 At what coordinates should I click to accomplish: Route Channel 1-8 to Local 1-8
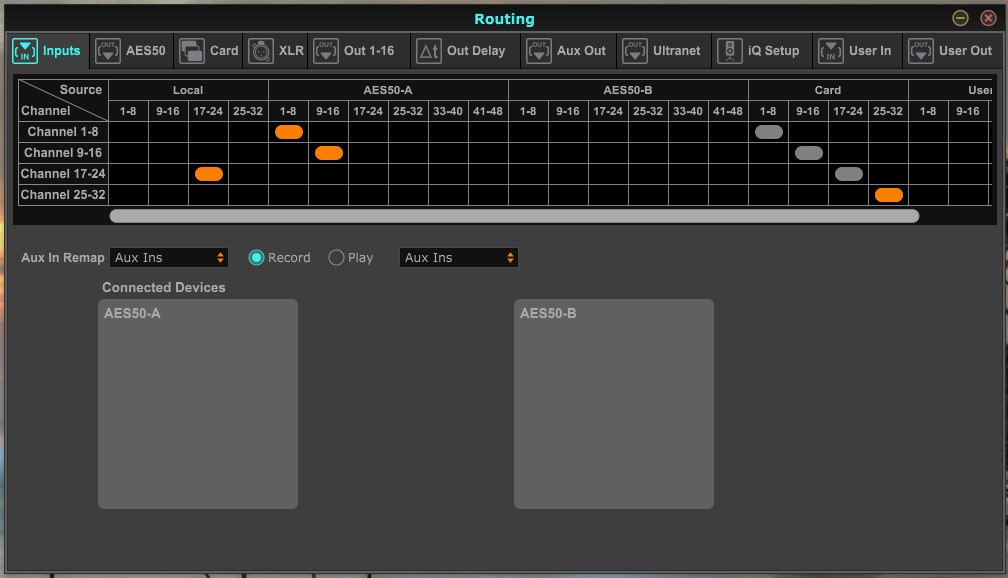(129, 132)
